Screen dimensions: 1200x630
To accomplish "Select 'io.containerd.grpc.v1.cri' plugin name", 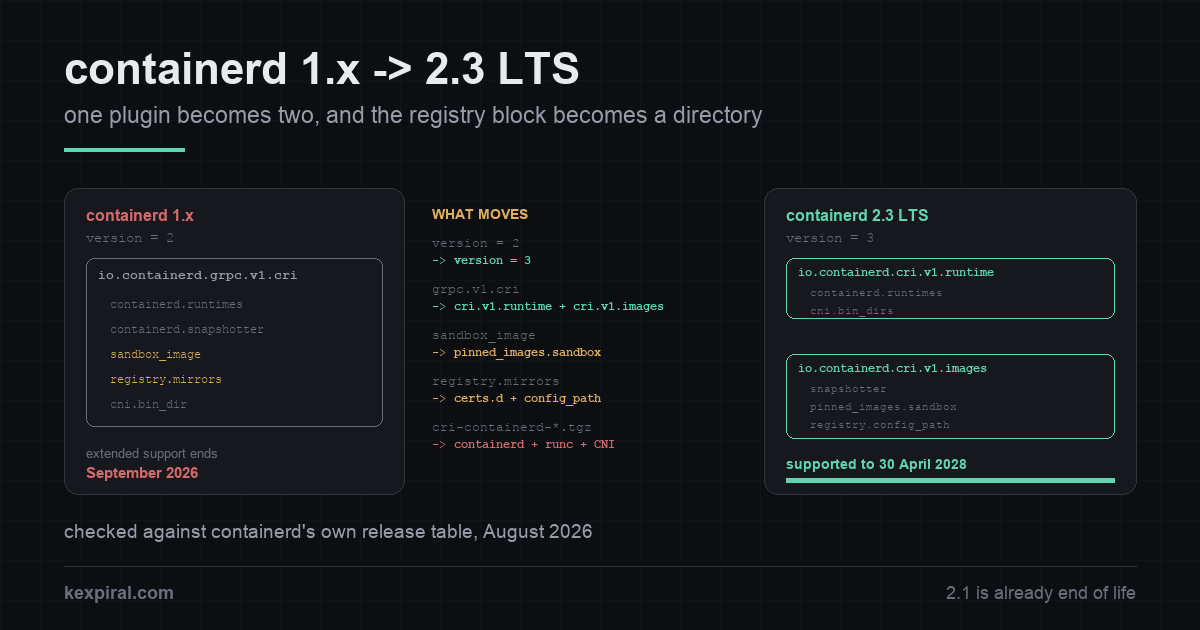I will [197, 275].
